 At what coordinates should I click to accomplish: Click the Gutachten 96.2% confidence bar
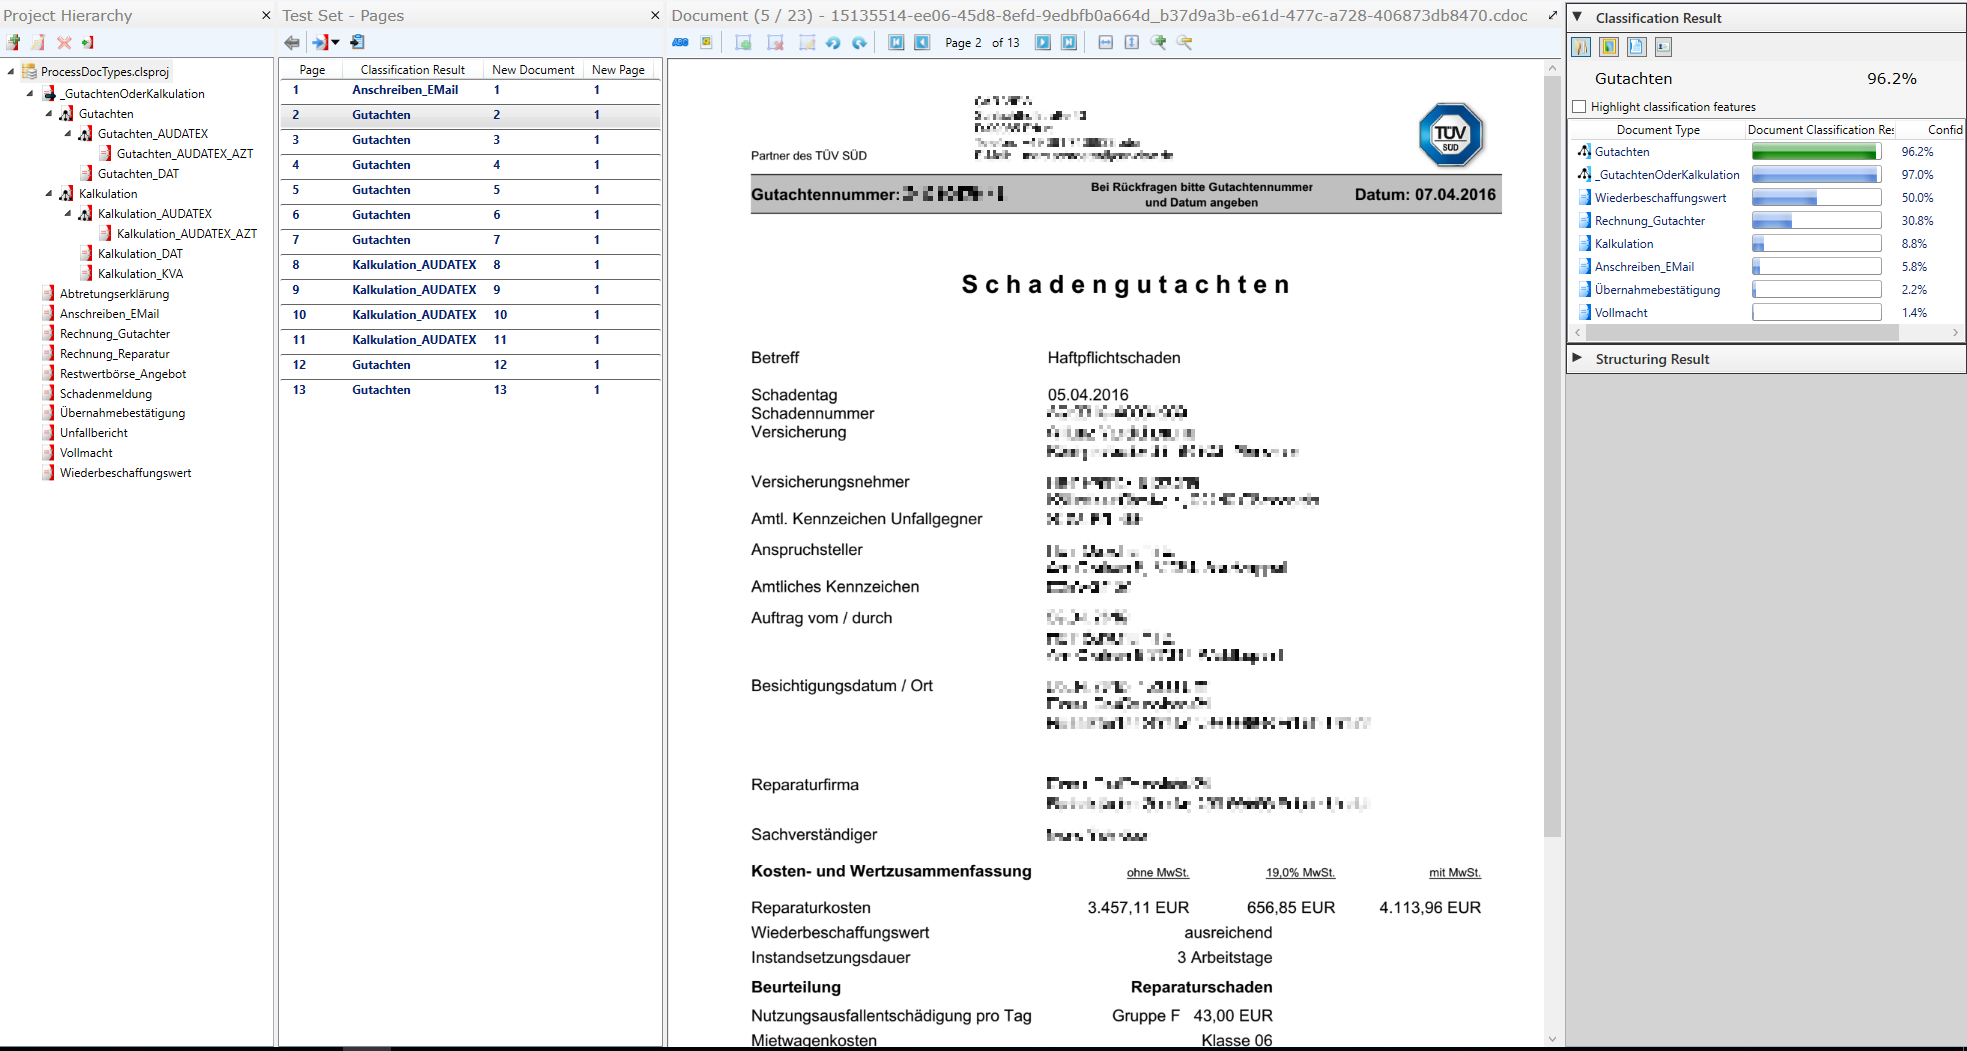click(x=1816, y=152)
